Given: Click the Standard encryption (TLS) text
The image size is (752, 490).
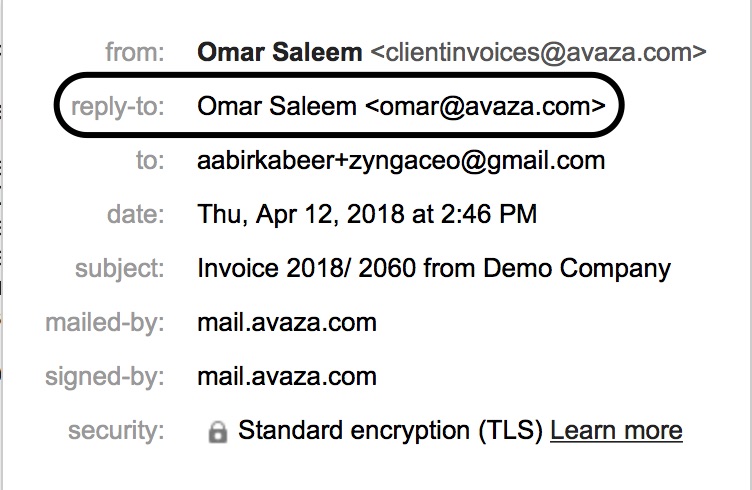Looking at the screenshot, I should (390, 430).
